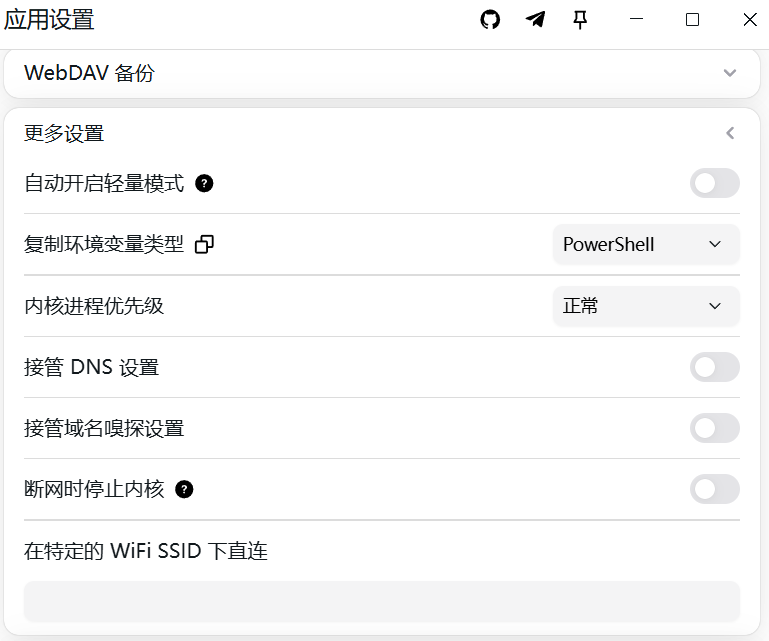Collapse the 更多设置 section chevron
This screenshot has width=769, height=641.
[x=730, y=133]
